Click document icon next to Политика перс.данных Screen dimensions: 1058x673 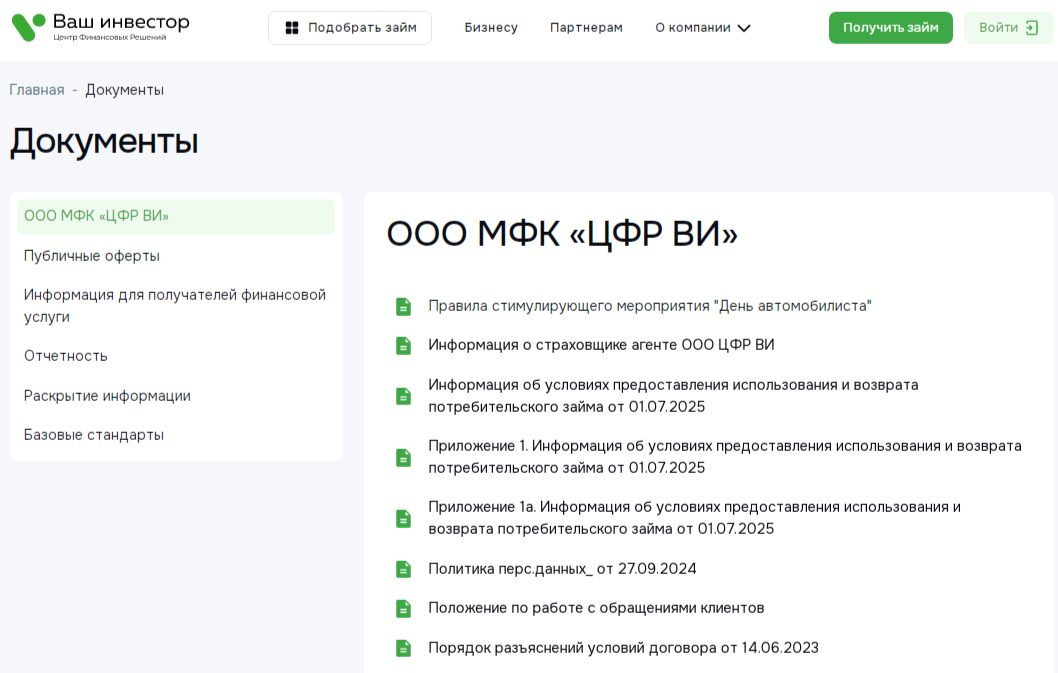point(403,567)
